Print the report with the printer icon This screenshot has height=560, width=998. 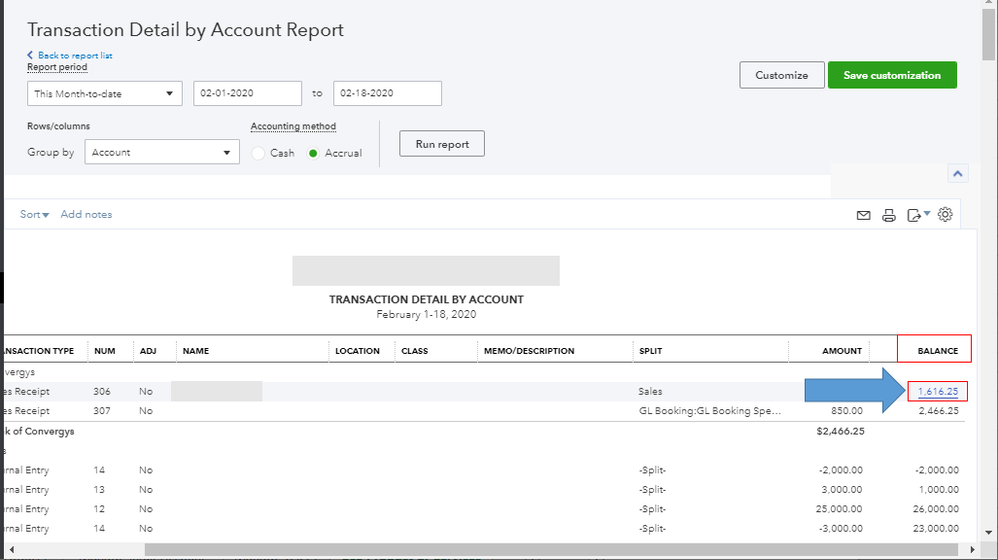889,215
